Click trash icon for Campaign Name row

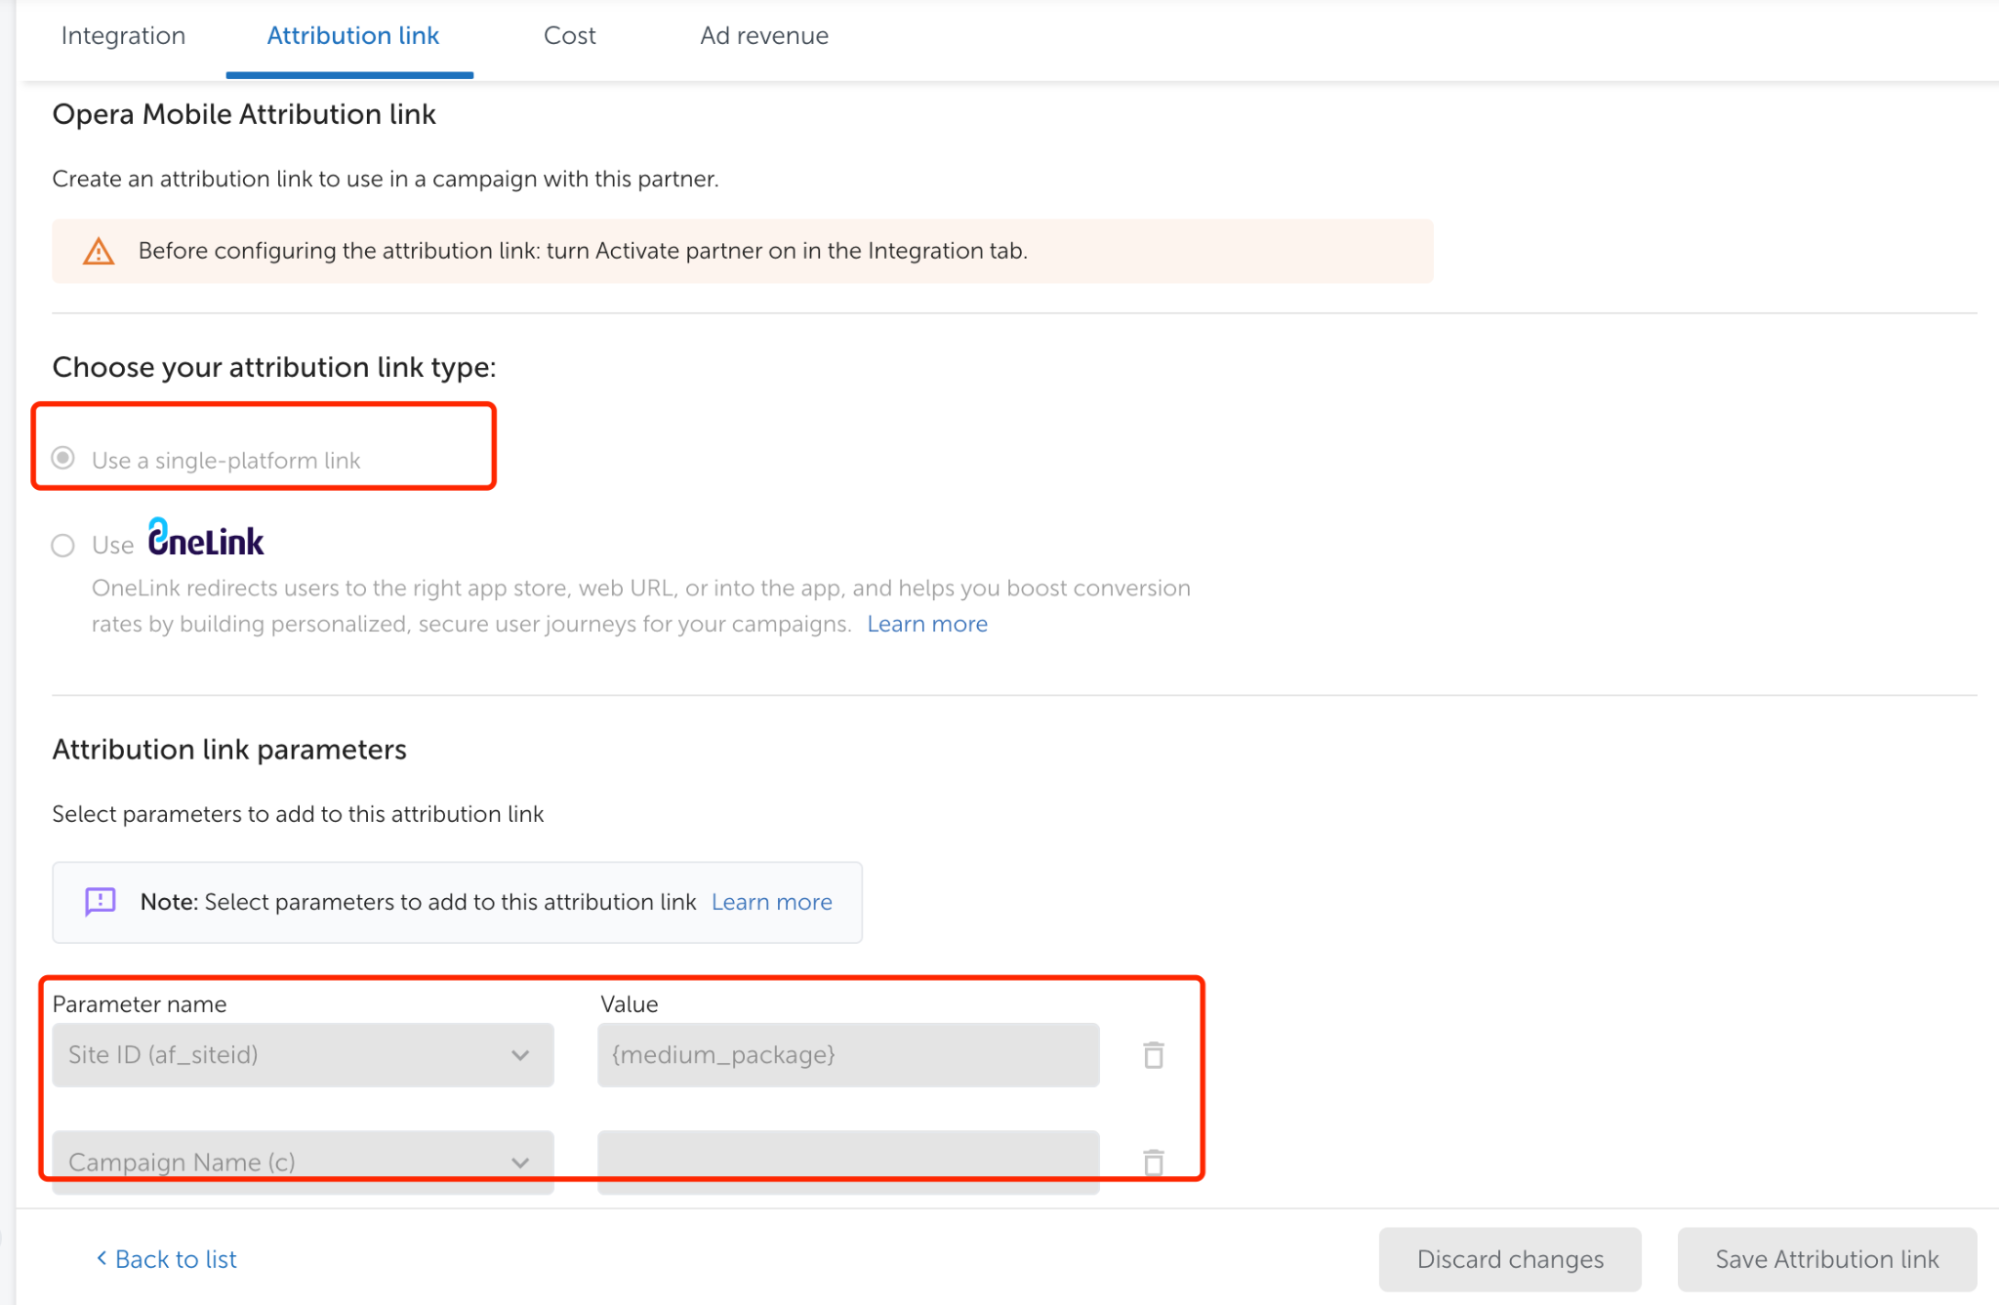(1153, 1162)
